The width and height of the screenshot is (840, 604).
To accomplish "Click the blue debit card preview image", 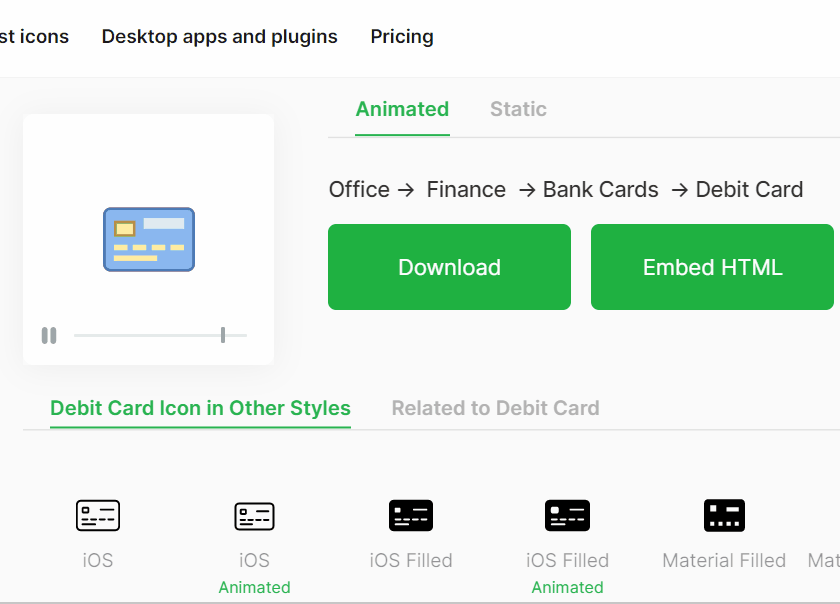I will (x=149, y=239).
